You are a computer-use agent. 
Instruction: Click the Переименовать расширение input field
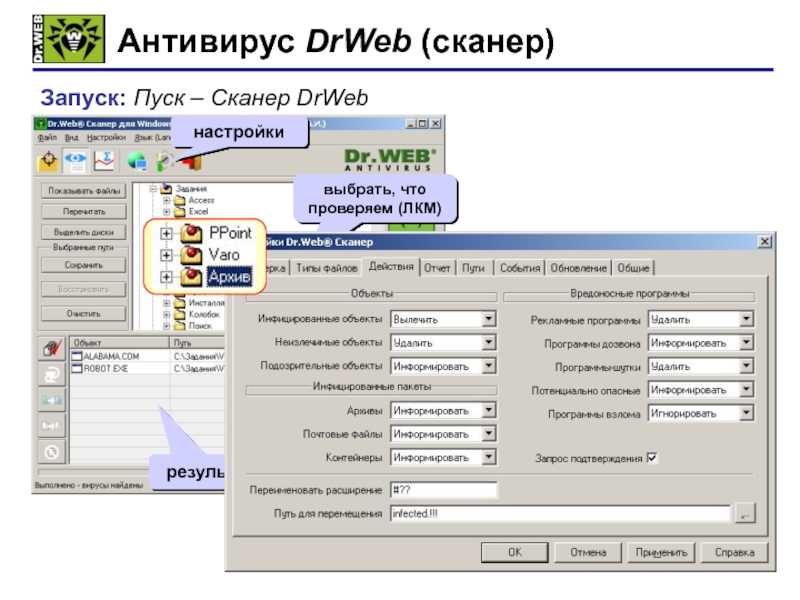(443, 490)
